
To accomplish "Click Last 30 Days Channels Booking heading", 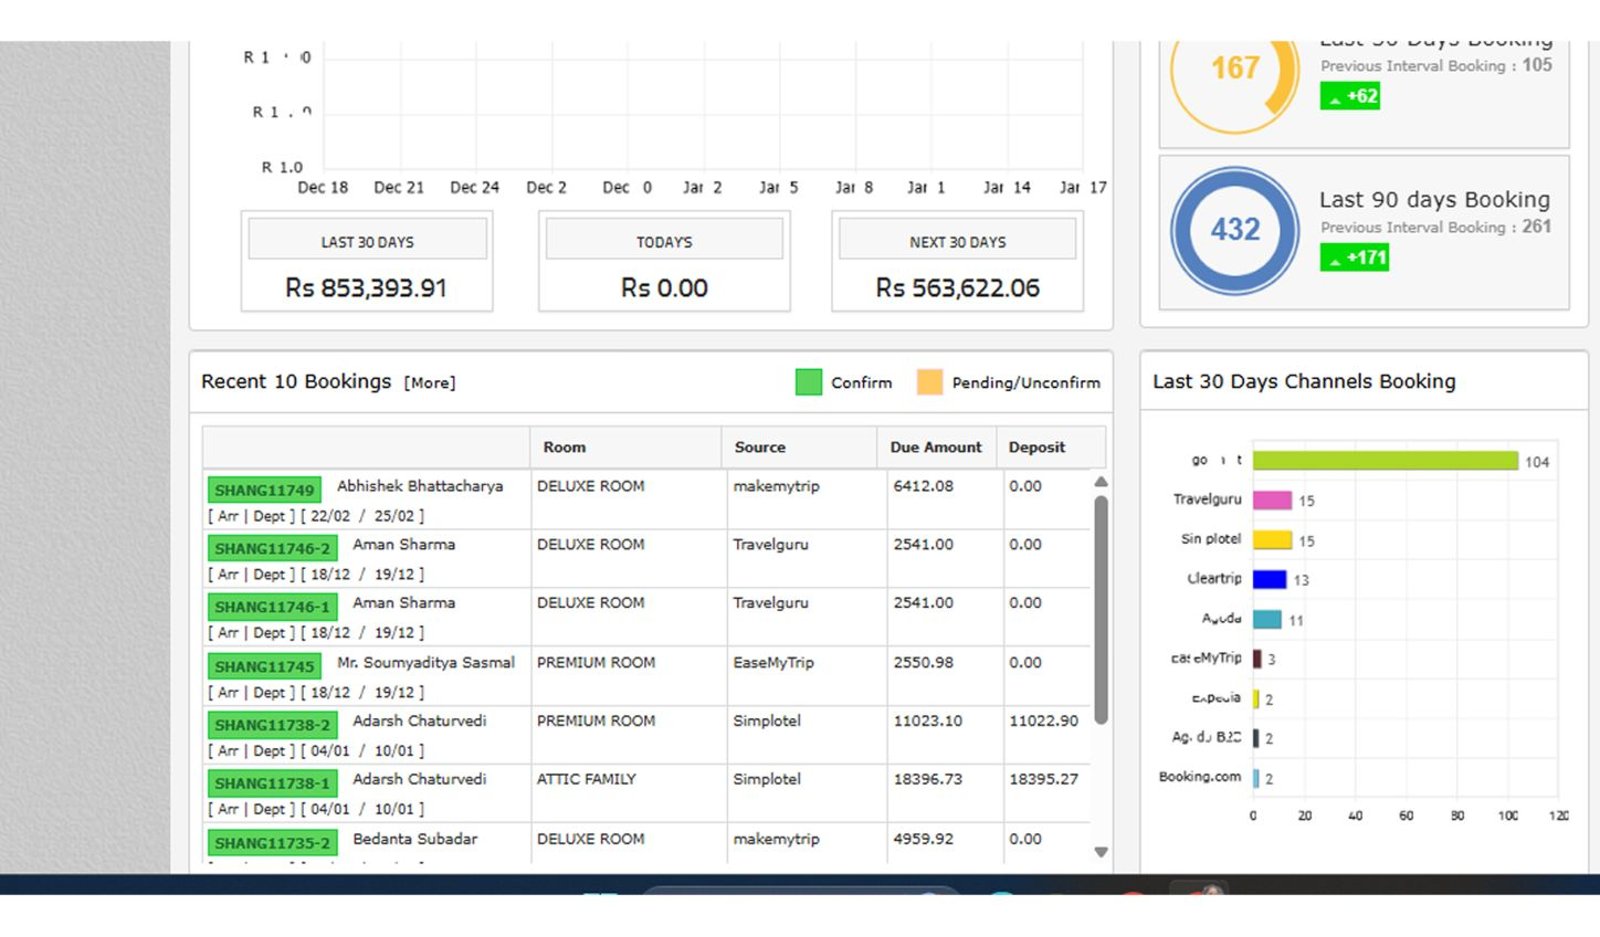I will (x=1304, y=382).
